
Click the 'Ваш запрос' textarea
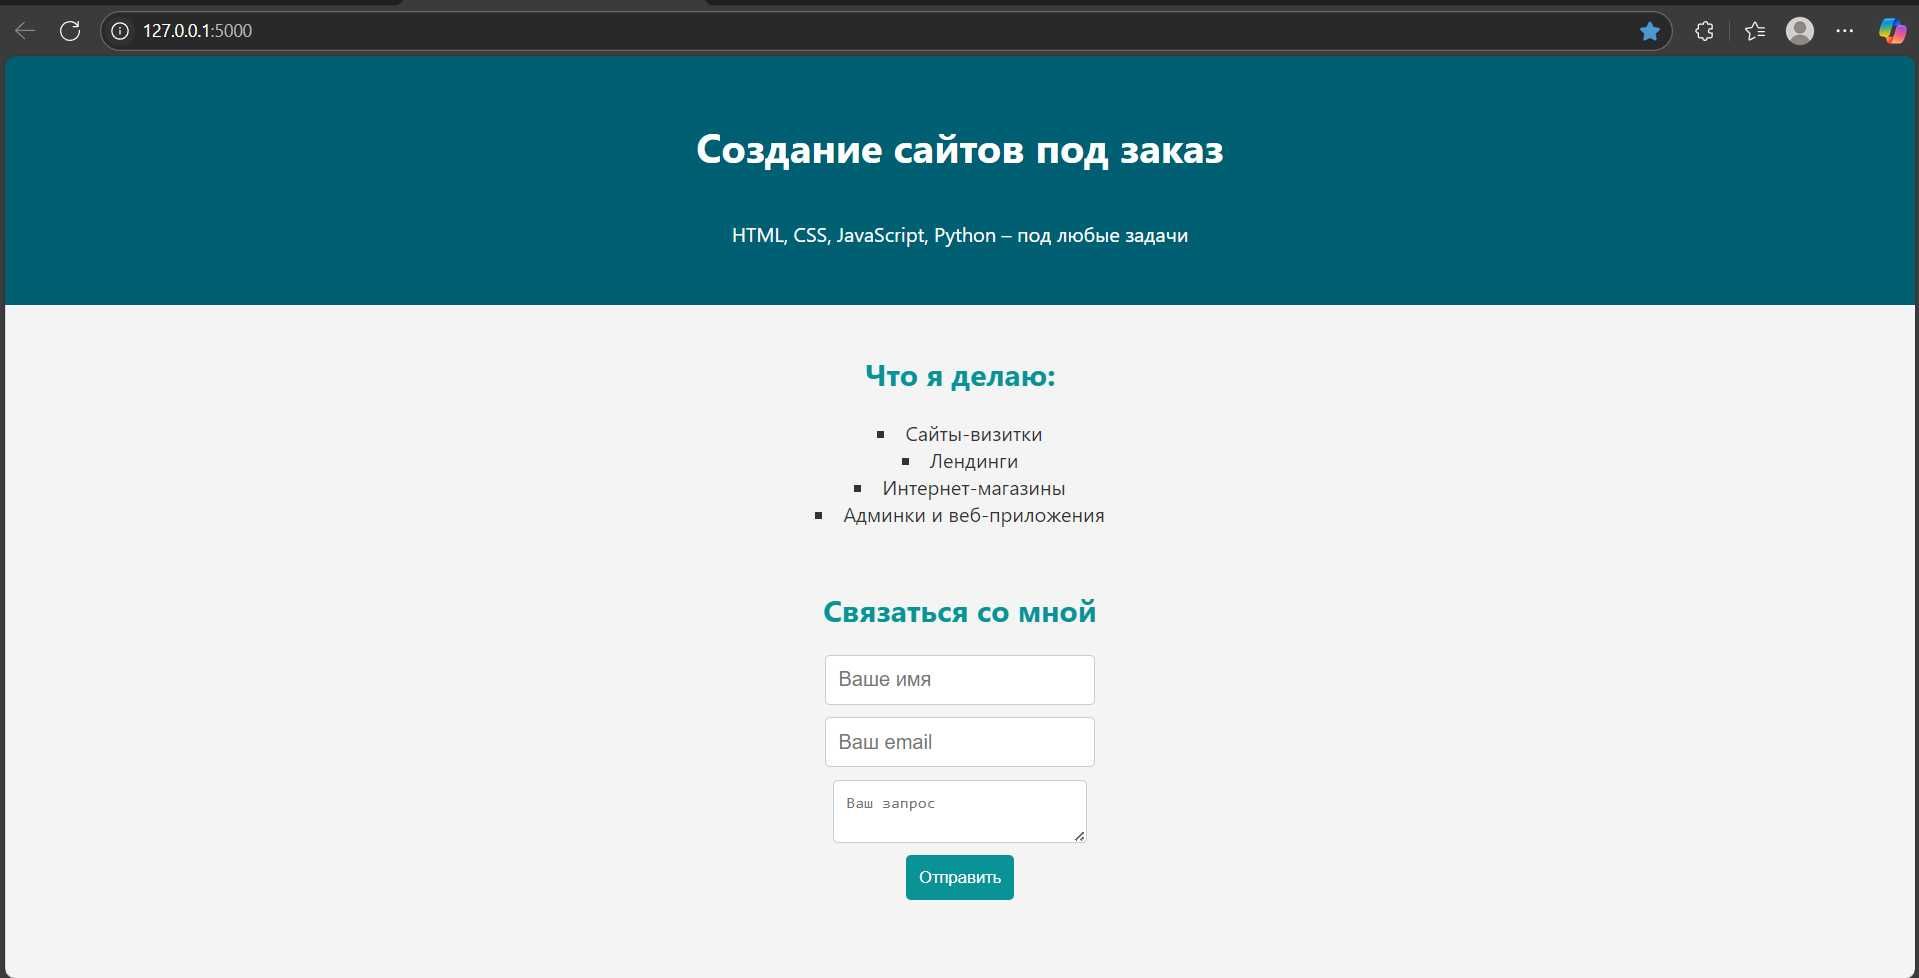coord(959,811)
